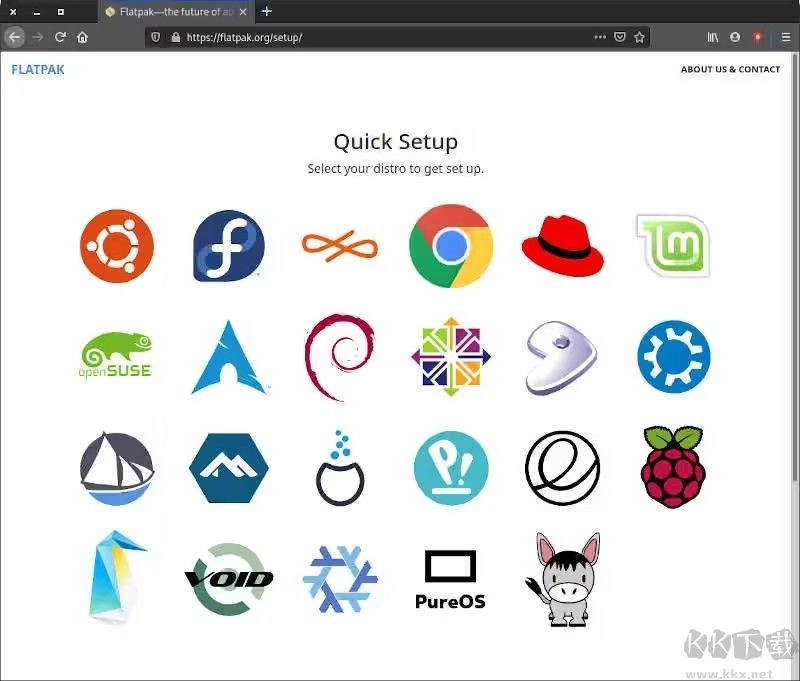This screenshot has height=681, width=800.
Task: Reload the current page
Action: (x=60, y=37)
